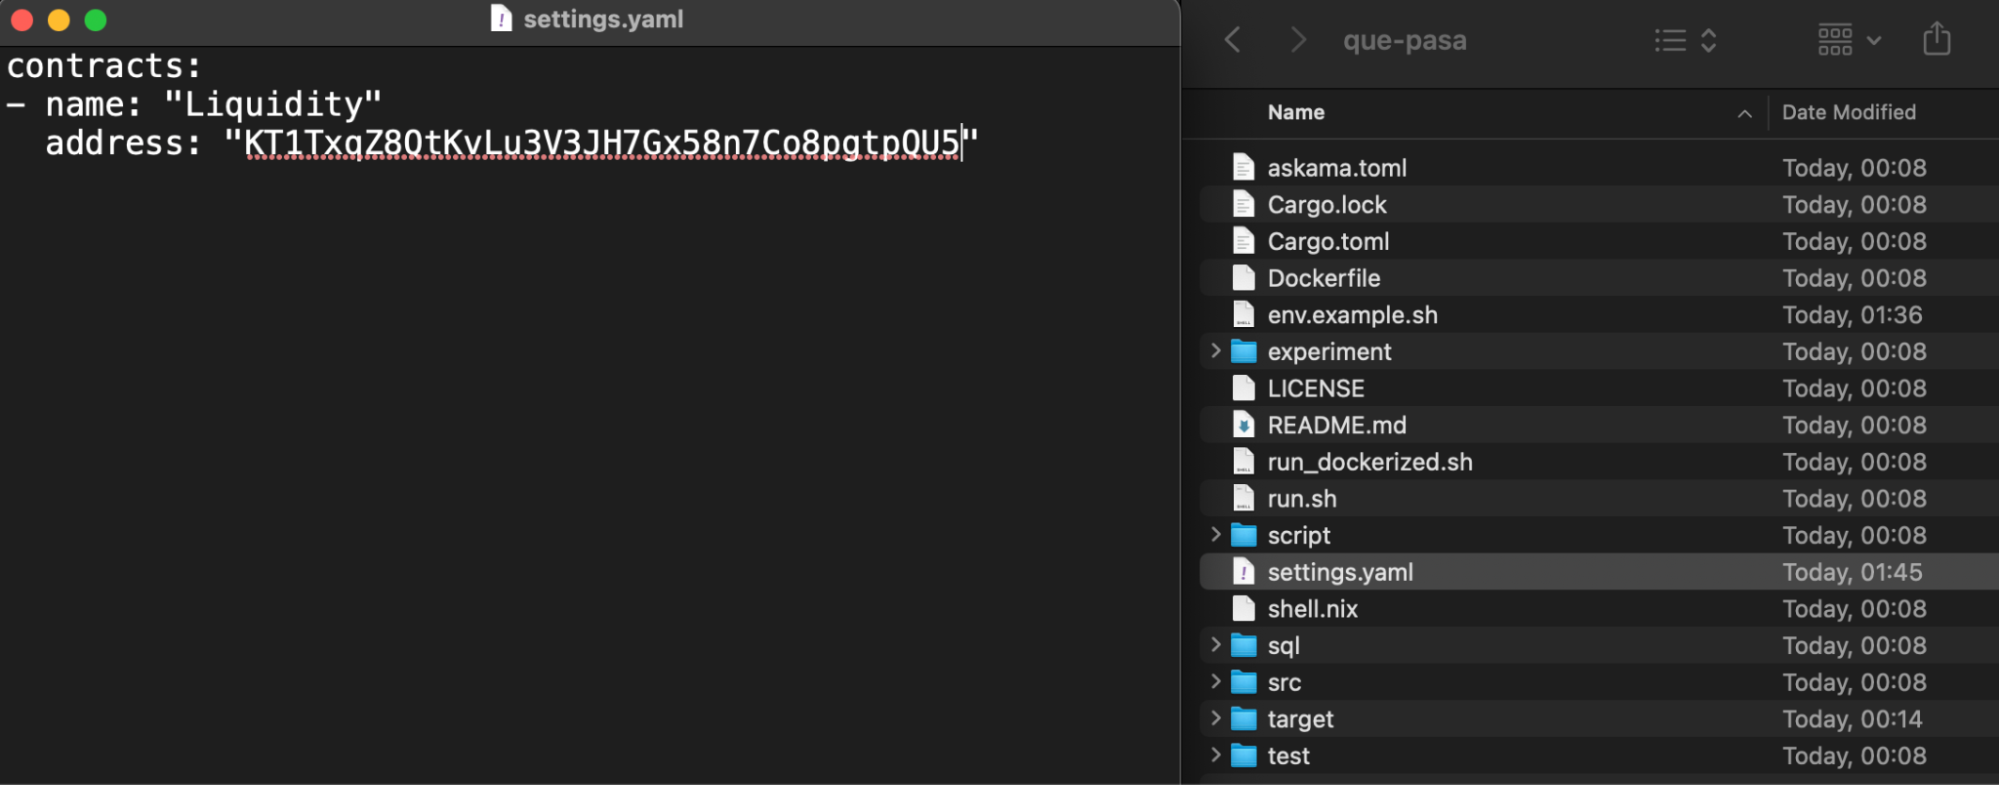Click the settings.yaml title bar document icon

click(x=501, y=19)
